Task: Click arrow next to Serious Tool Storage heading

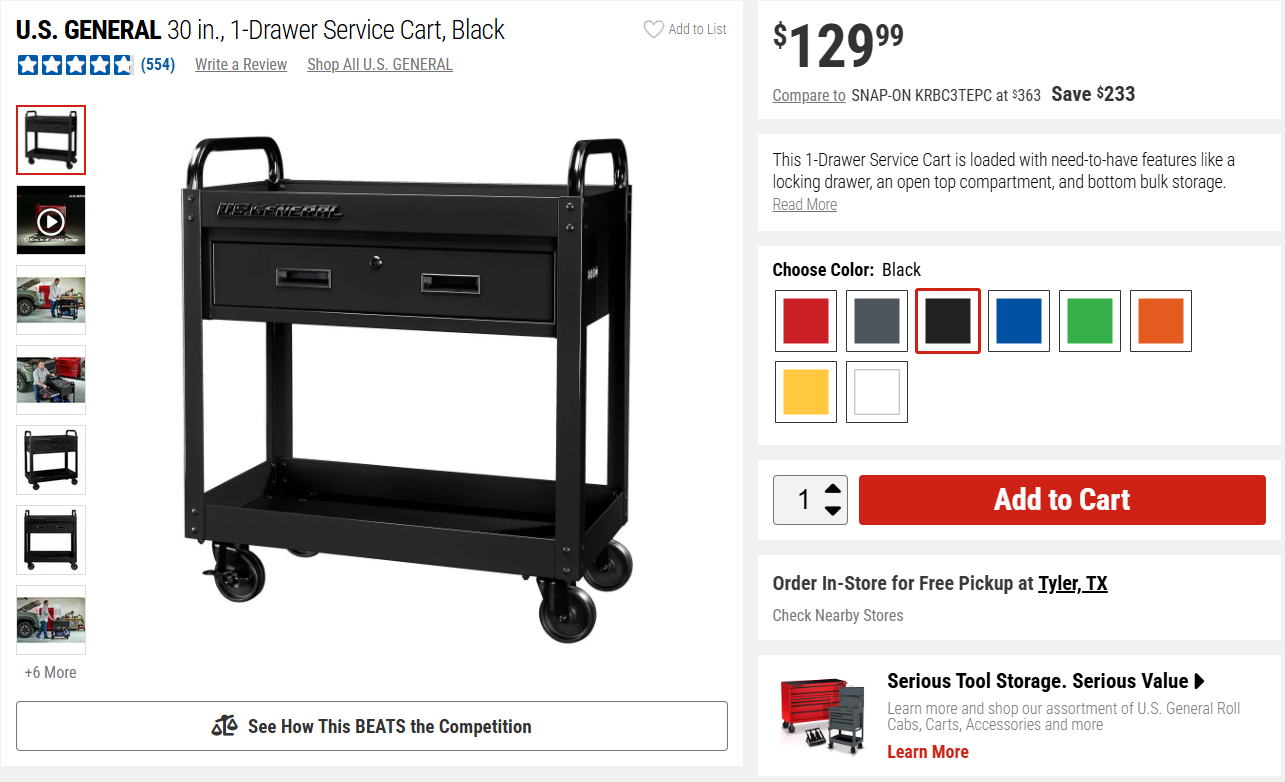Action: coord(1200,681)
